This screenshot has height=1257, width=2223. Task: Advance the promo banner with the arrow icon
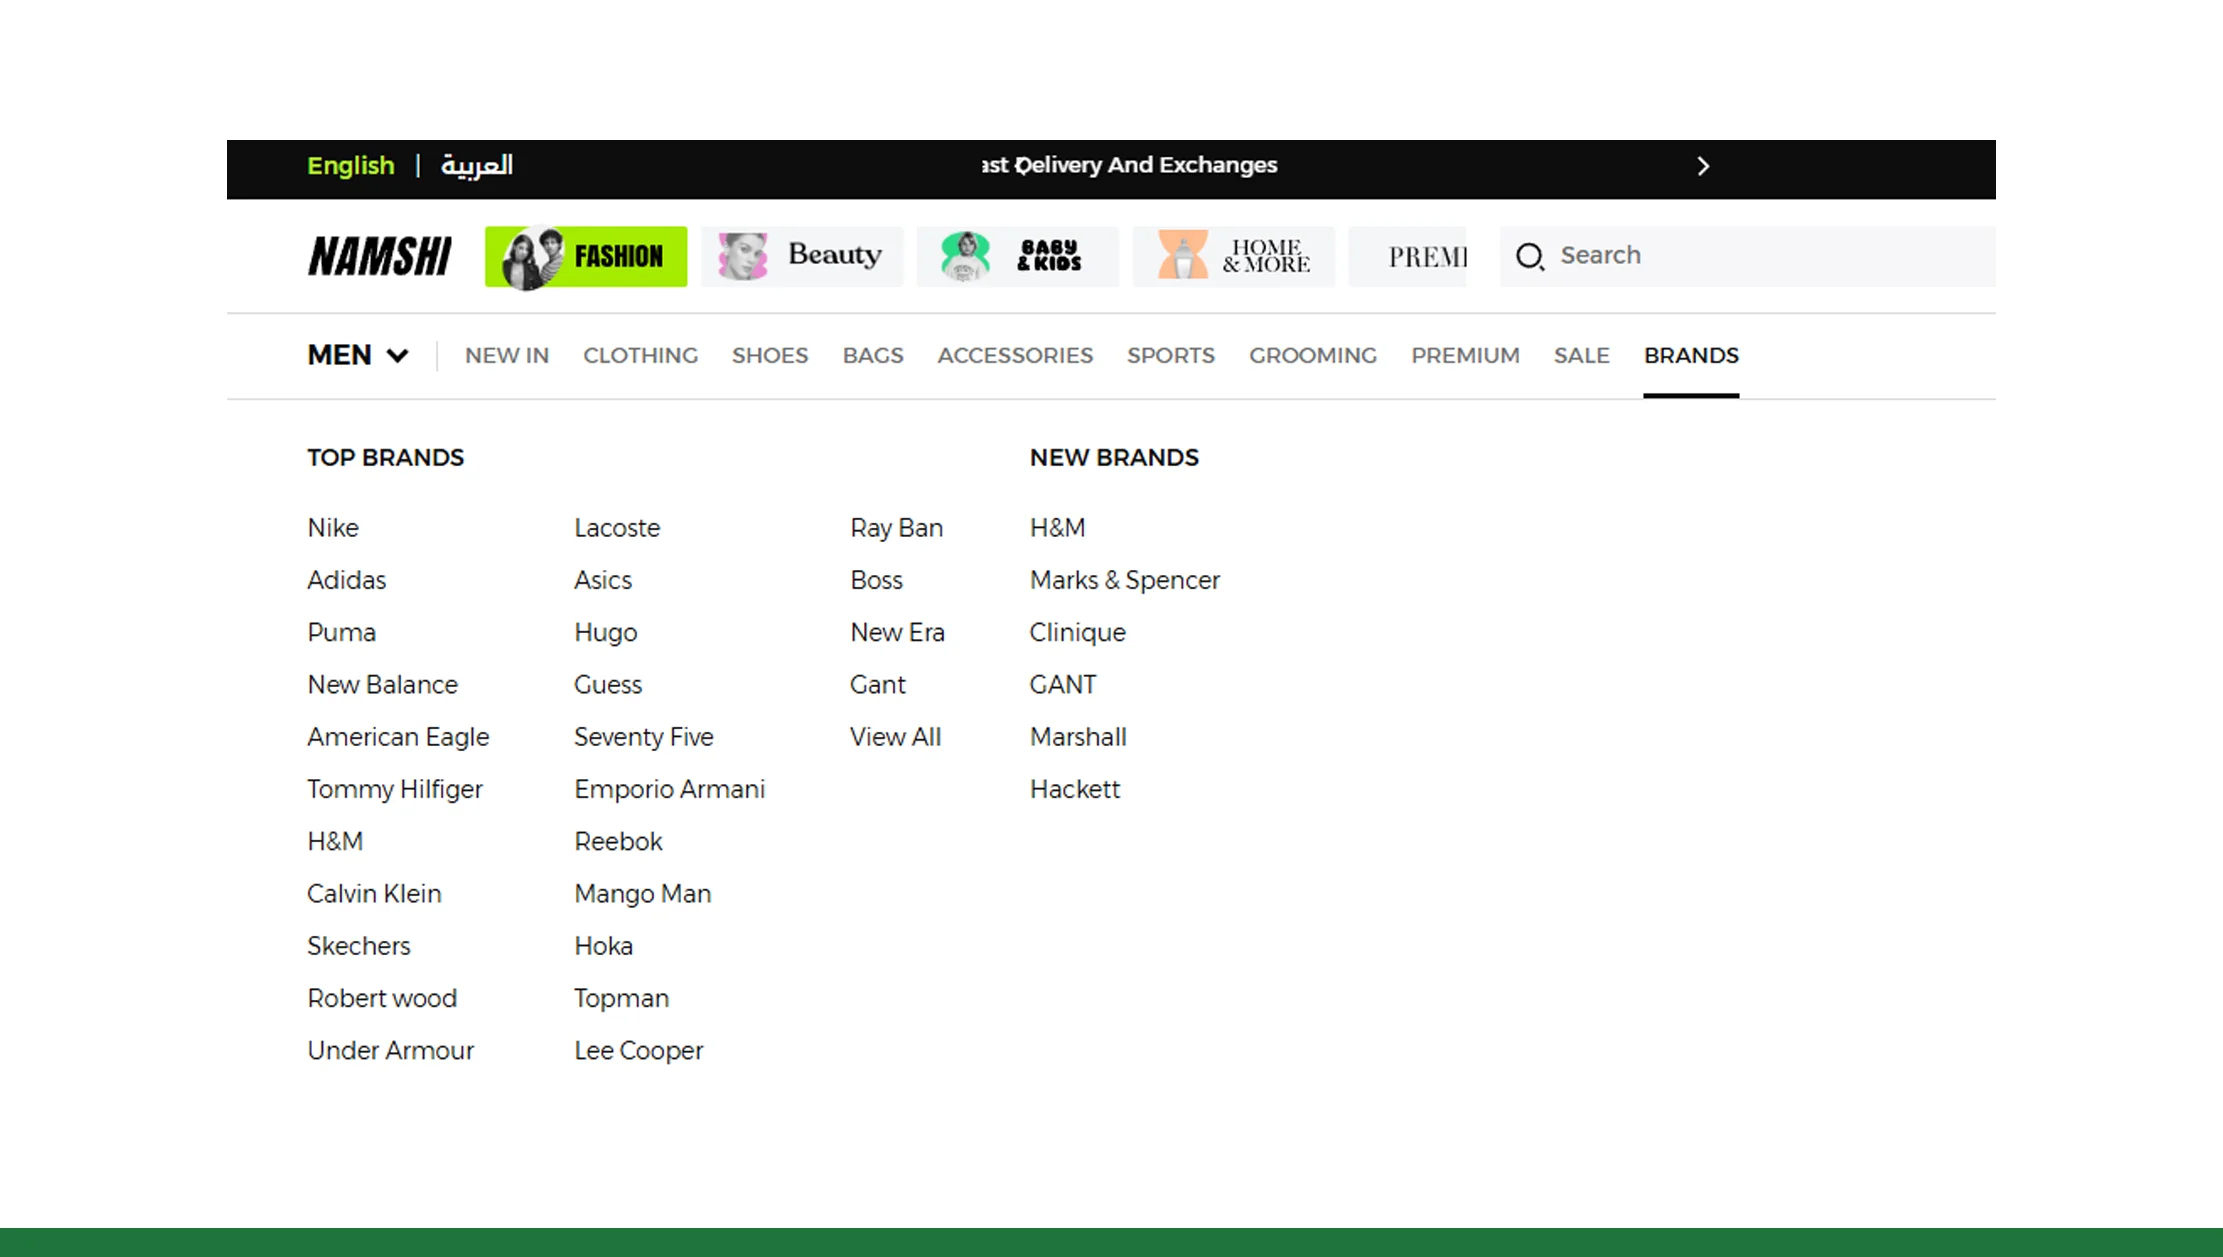(1703, 166)
